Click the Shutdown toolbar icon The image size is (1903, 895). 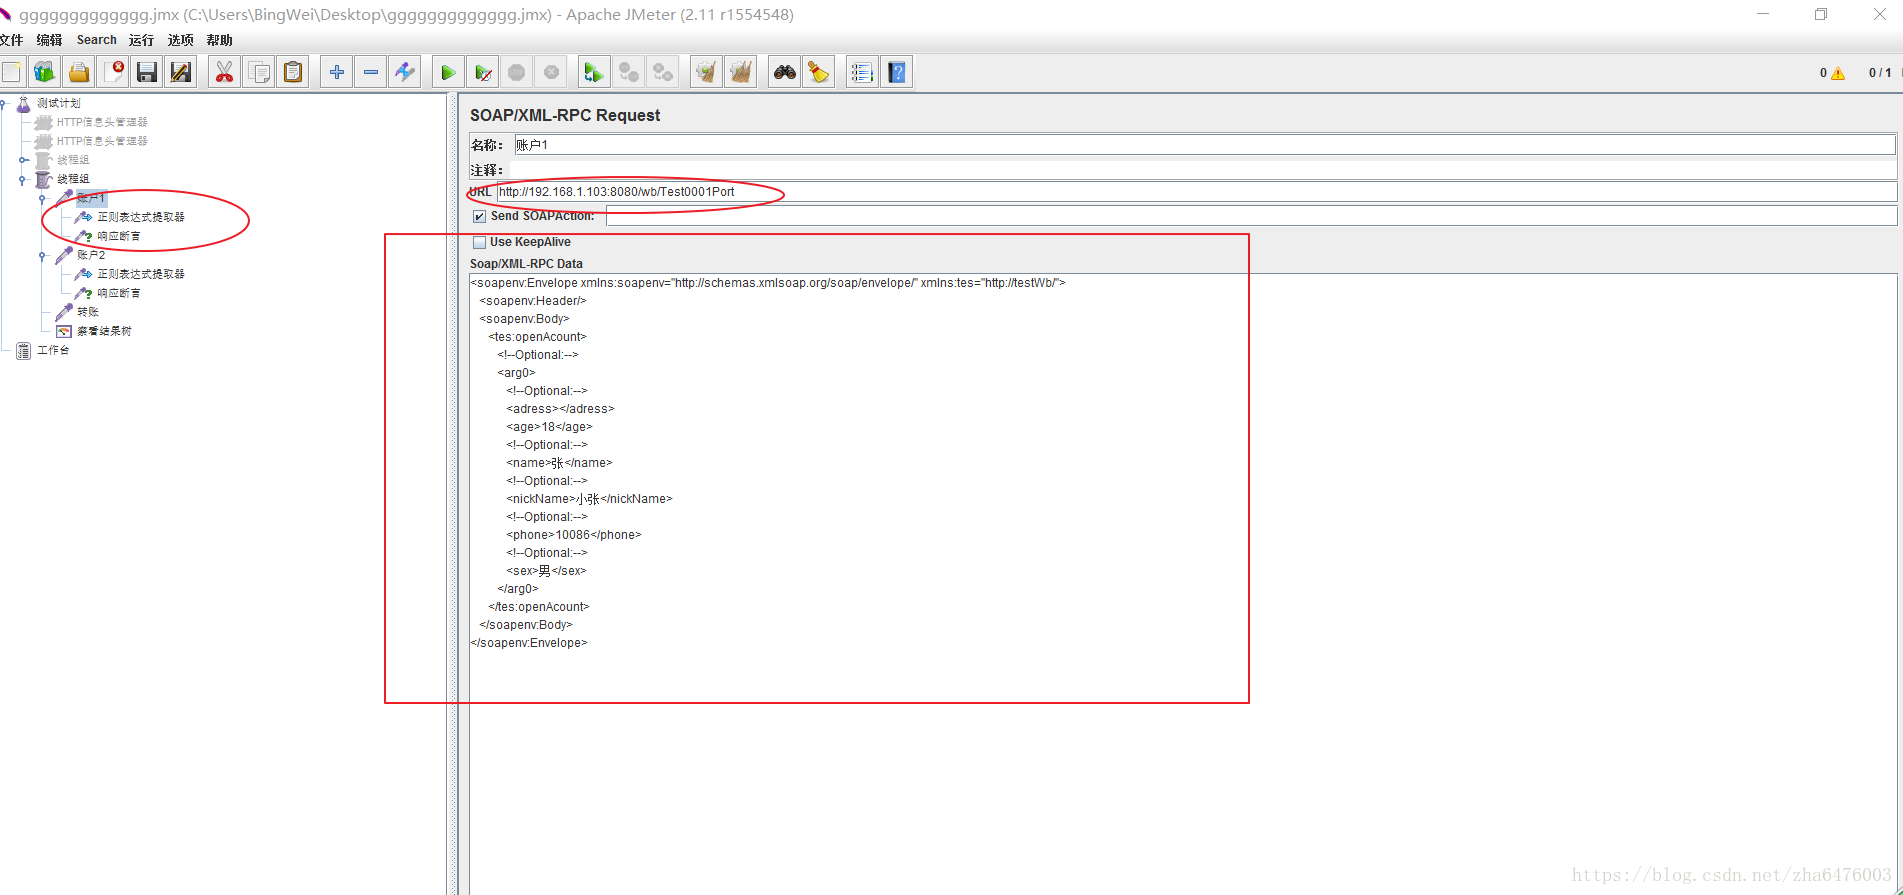pyautogui.click(x=551, y=72)
